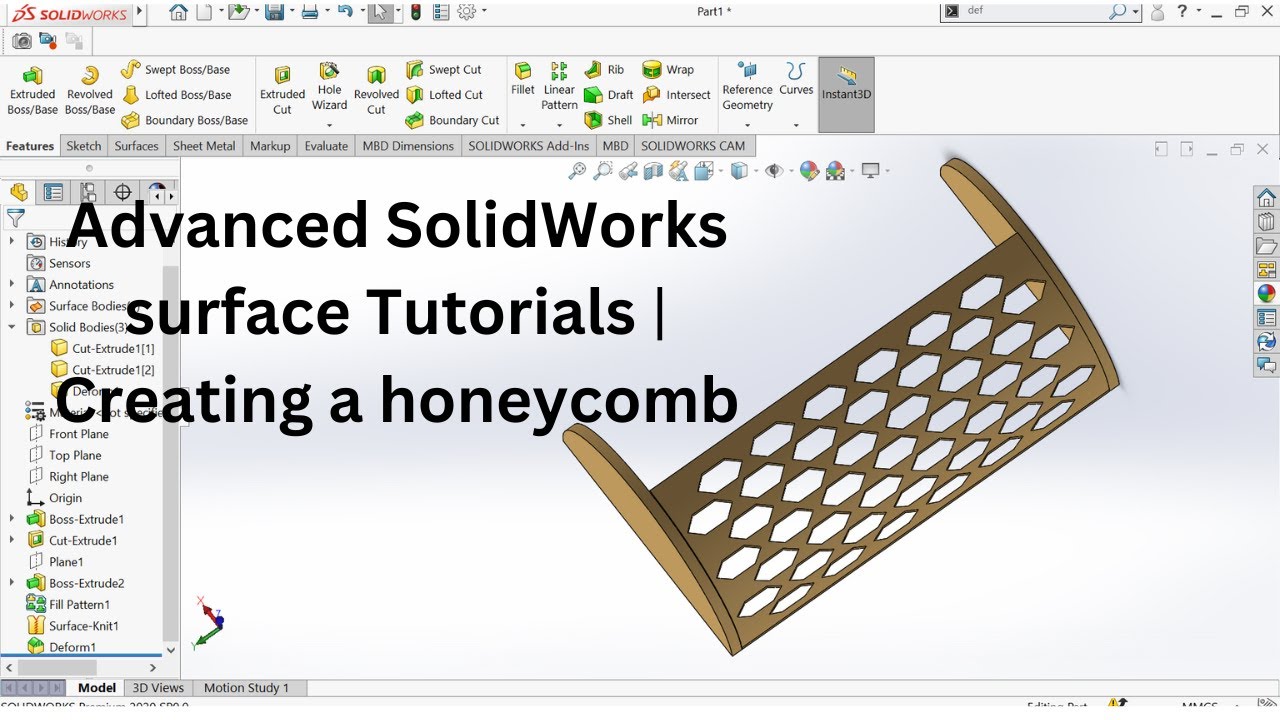Select the Revolved Cut tool
The height and width of the screenshot is (720, 1280).
tap(376, 92)
